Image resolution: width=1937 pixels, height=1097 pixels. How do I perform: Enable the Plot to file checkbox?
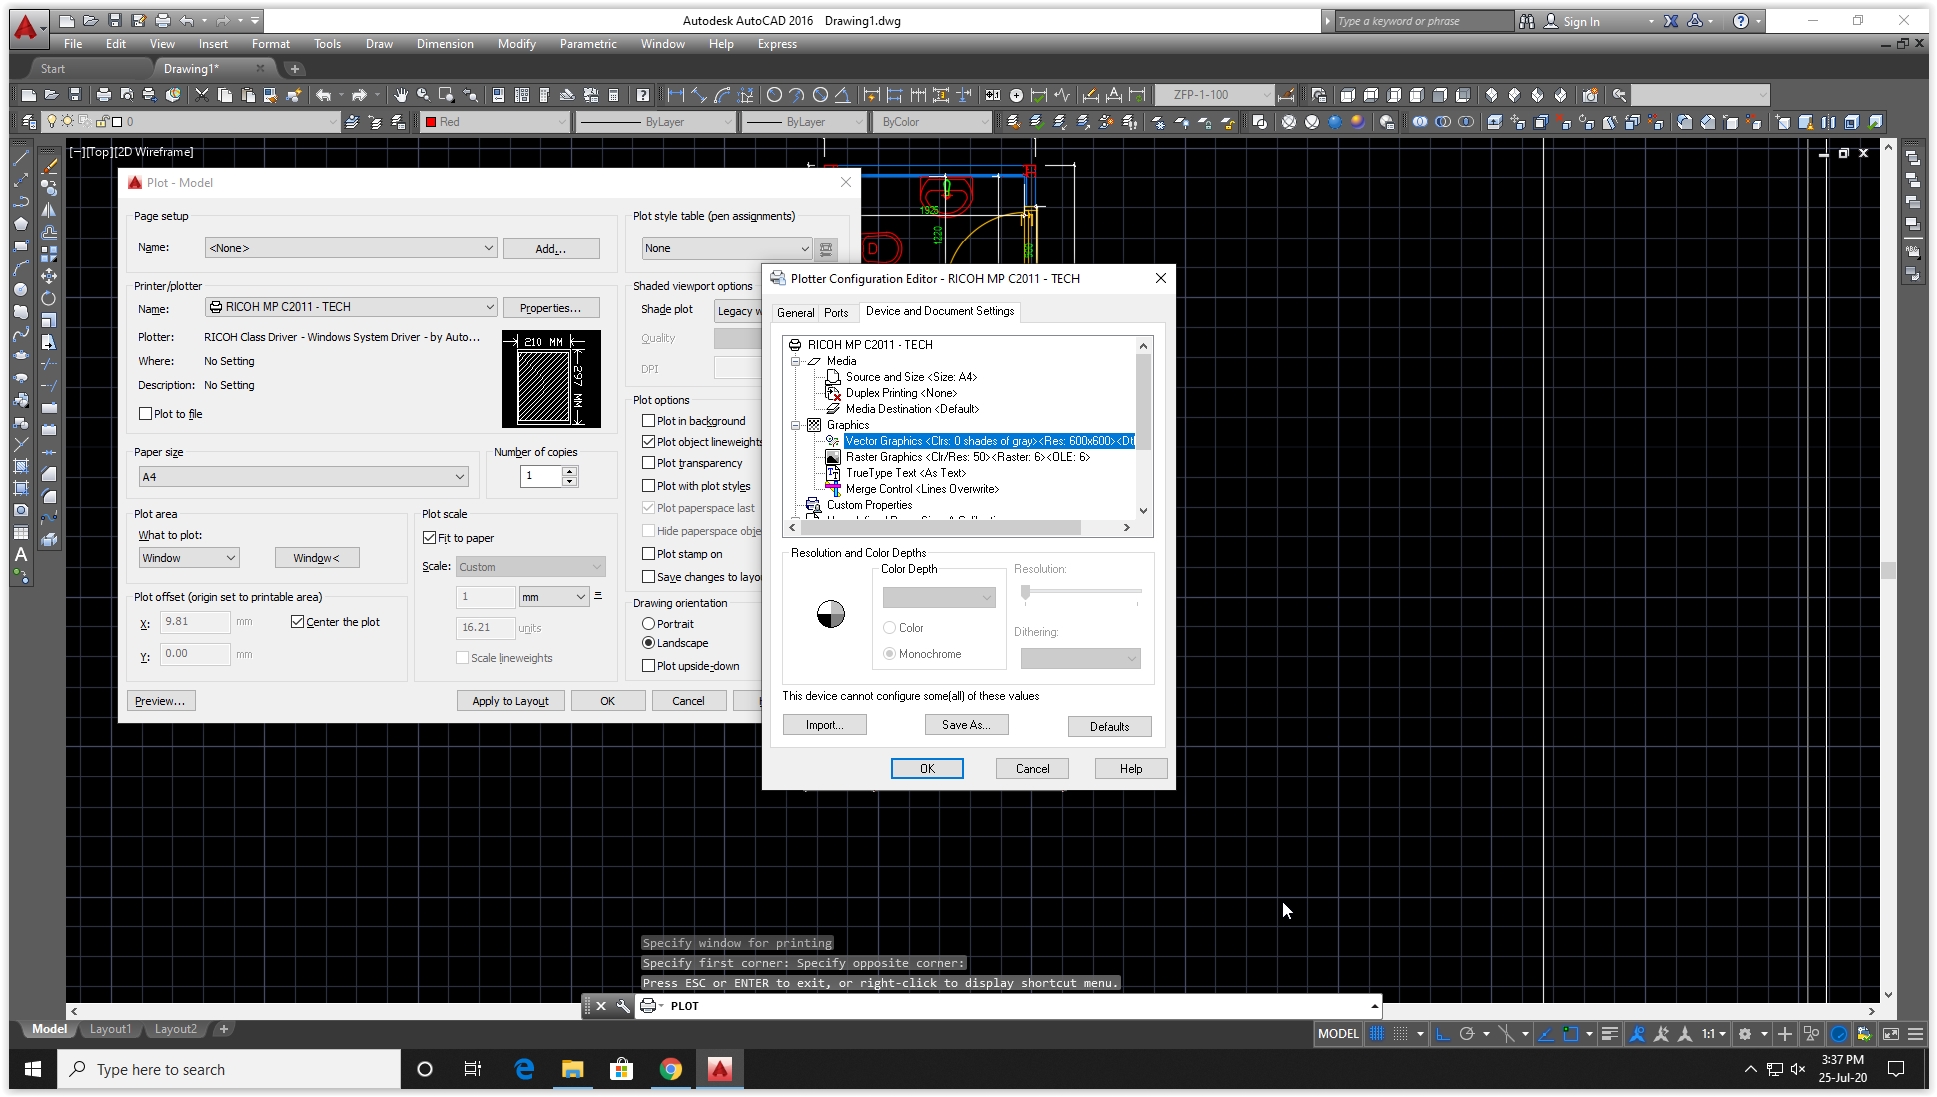click(146, 413)
